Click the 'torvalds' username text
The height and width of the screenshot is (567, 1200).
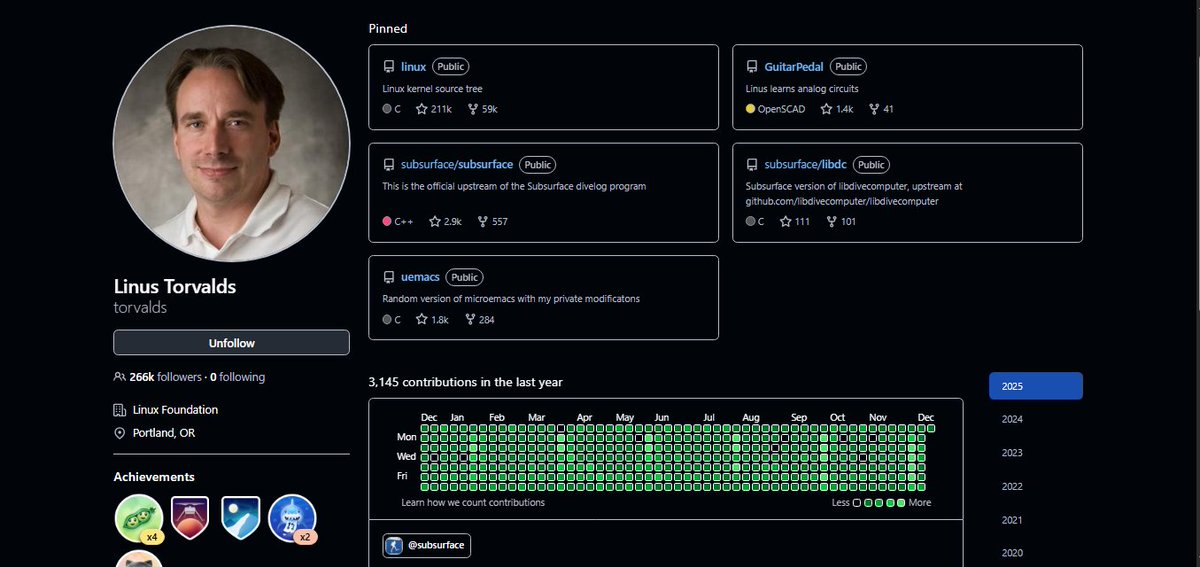coord(140,308)
